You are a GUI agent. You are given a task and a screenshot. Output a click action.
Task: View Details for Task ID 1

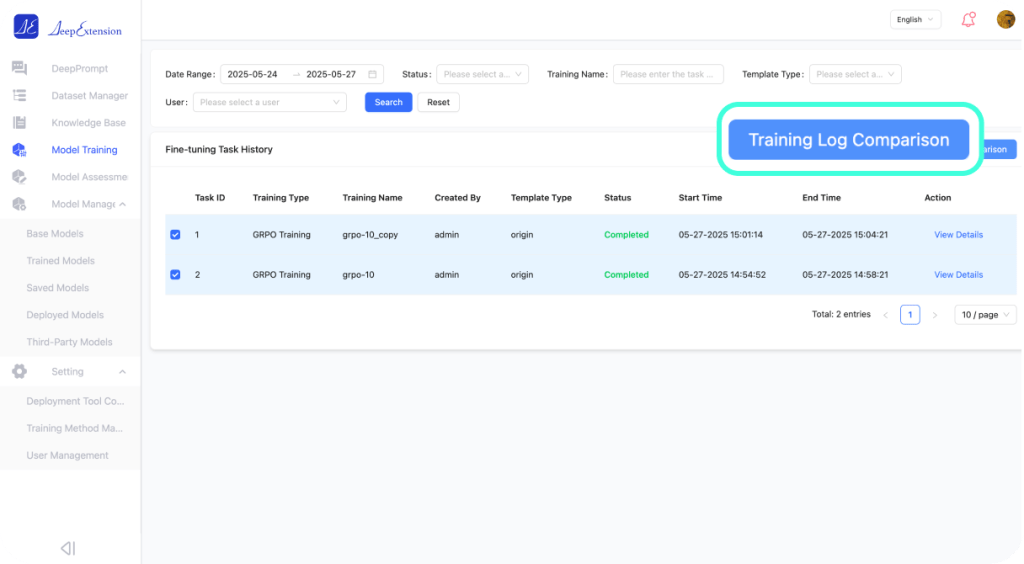[x=958, y=235]
